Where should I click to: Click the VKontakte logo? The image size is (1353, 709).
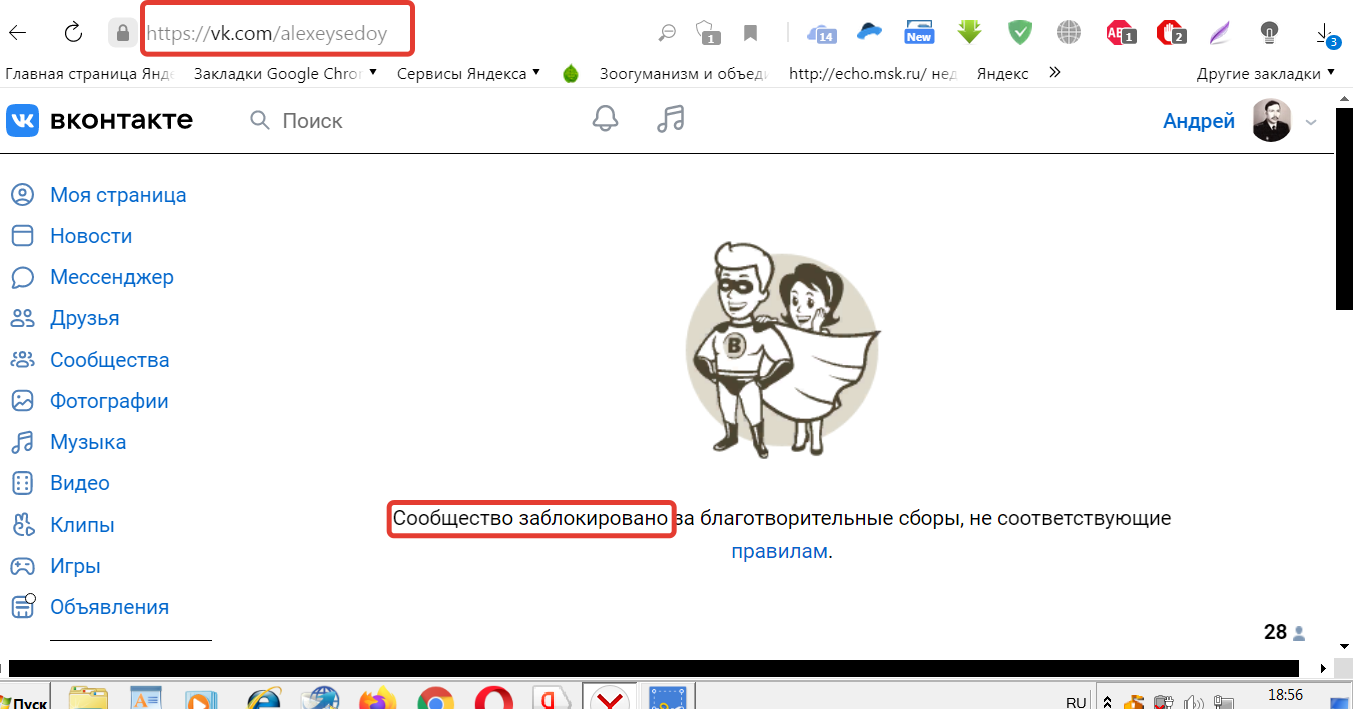100,121
